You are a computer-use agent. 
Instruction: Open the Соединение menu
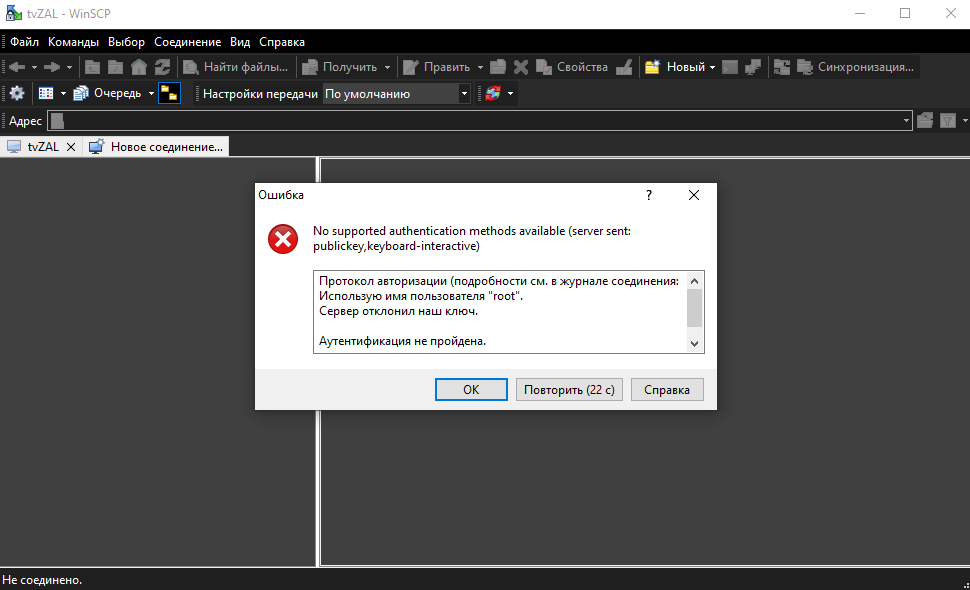click(x=187, y=42)
